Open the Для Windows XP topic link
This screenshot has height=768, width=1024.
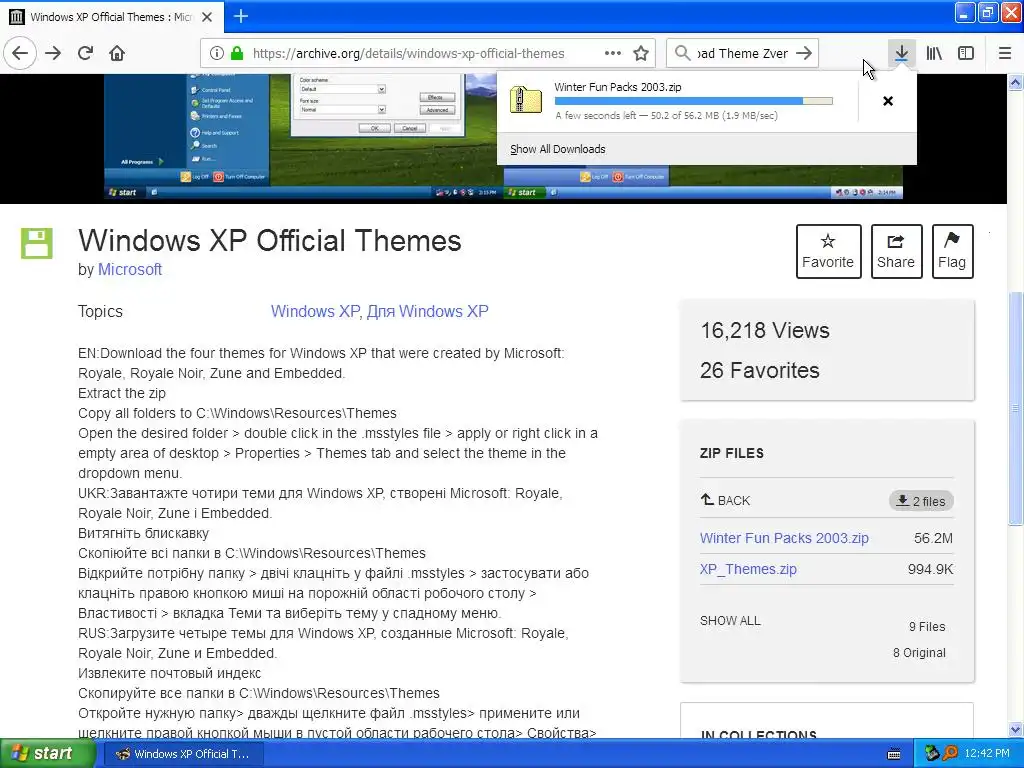[x=428, y=312]
